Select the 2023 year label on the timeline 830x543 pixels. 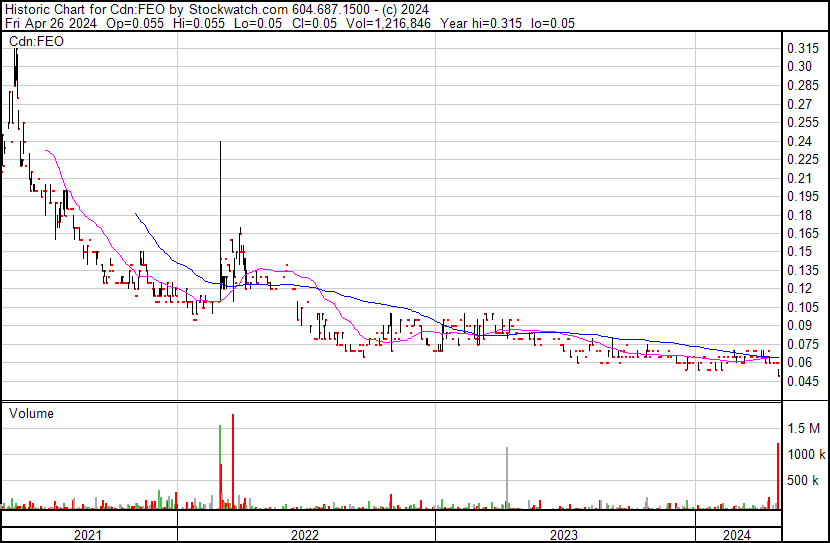point(565,535)
